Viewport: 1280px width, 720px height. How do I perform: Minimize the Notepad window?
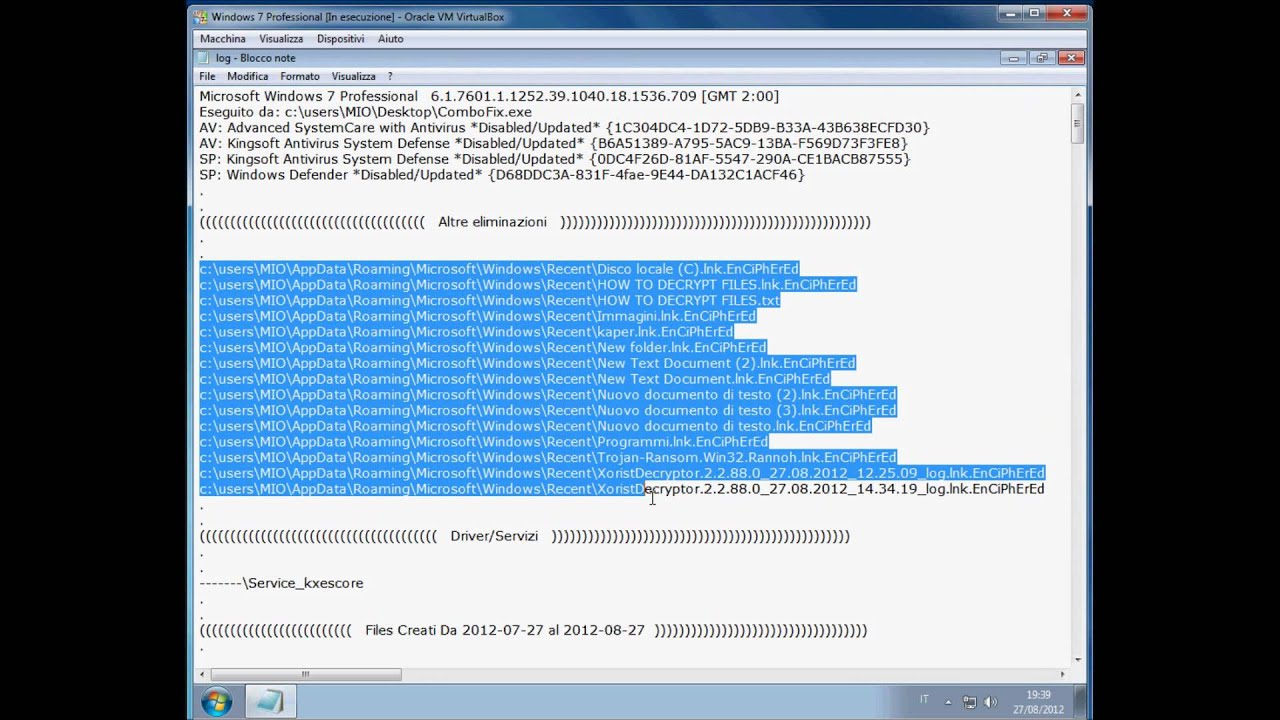[x=1014, y=58]
